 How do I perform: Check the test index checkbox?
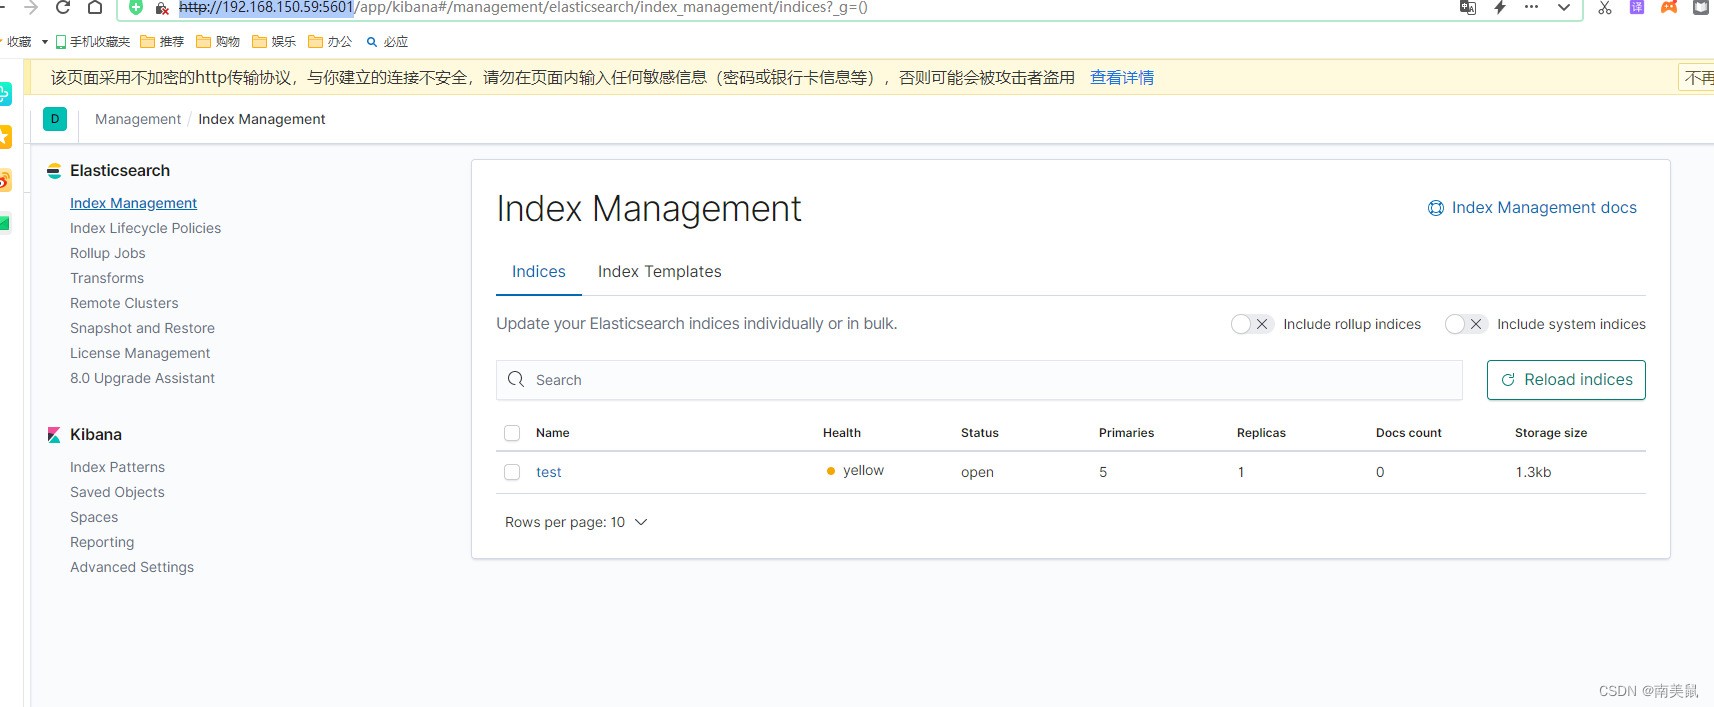point(512,472)
